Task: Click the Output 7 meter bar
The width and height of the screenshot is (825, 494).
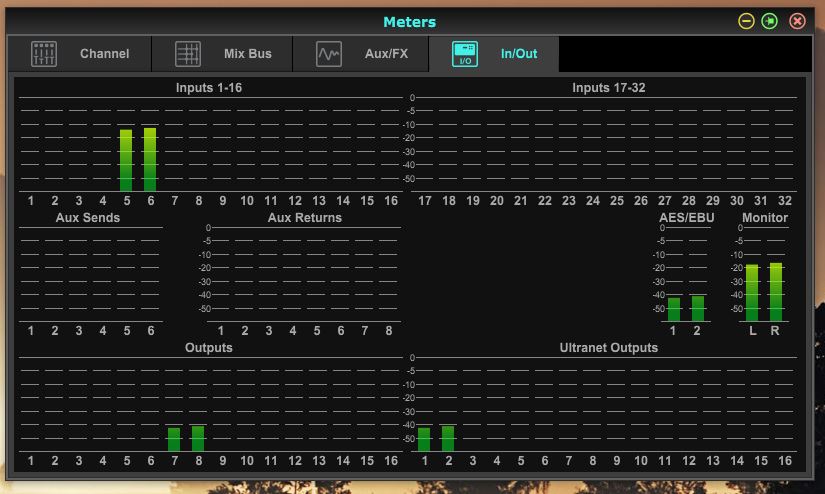Action: click(x=174, y=439)
